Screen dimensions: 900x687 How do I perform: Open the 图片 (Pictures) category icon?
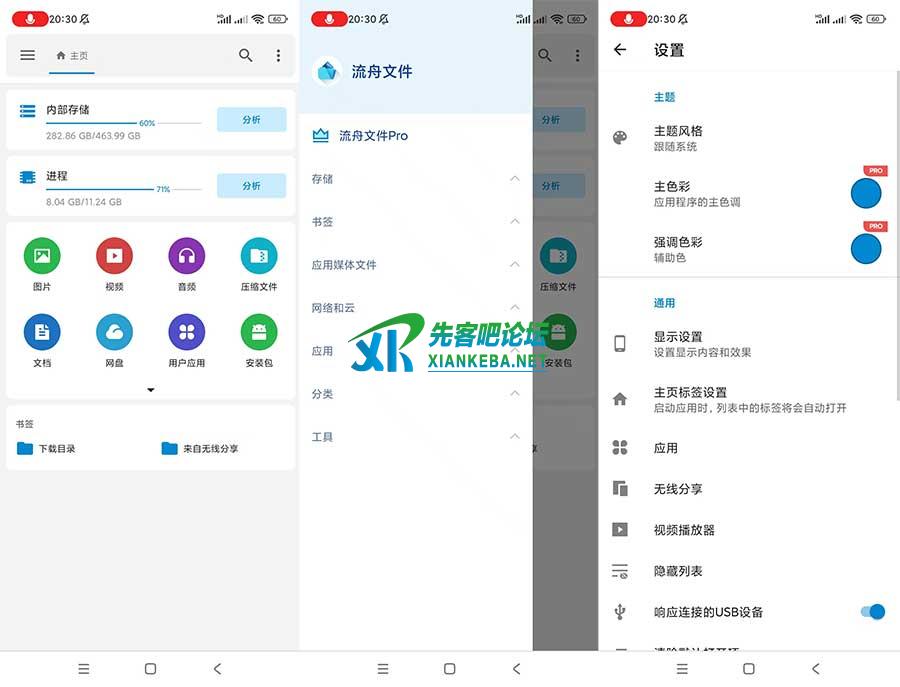coord(42,256)
